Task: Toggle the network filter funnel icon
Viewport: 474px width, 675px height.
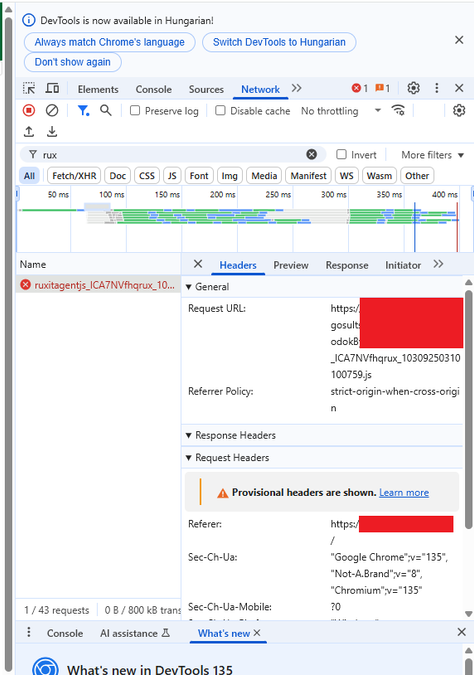Action: pyautogui.click(x=83, y=111)
